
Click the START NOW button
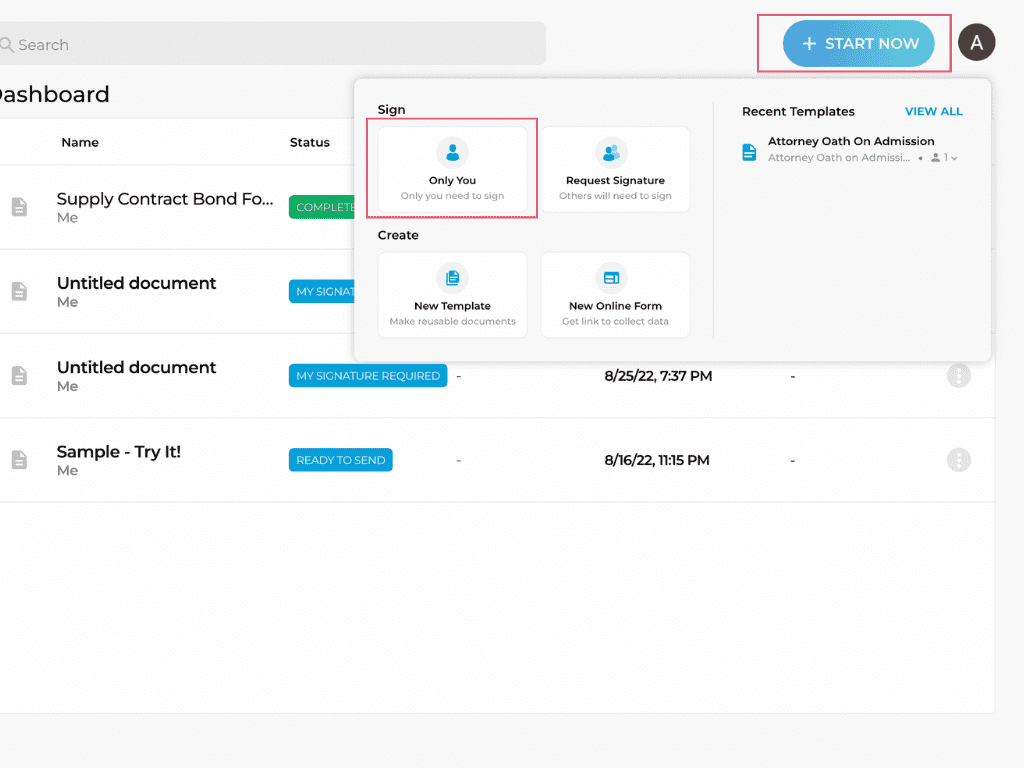point(858,43)
